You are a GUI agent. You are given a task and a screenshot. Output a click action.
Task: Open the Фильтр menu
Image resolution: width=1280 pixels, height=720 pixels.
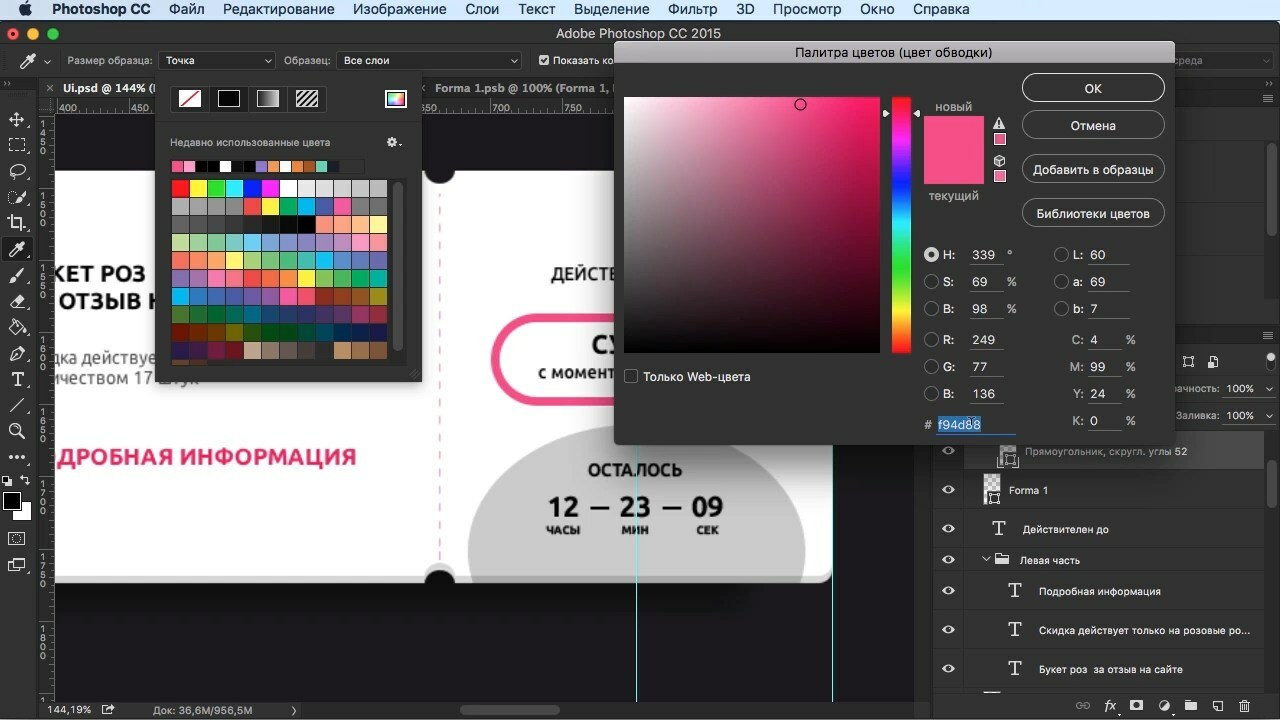pyautogui.click(x=691, y=9)
